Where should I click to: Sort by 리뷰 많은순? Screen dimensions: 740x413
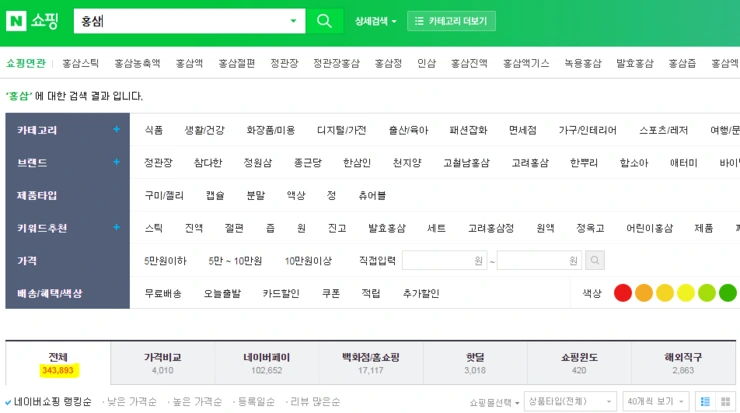[x=315, y=402]
